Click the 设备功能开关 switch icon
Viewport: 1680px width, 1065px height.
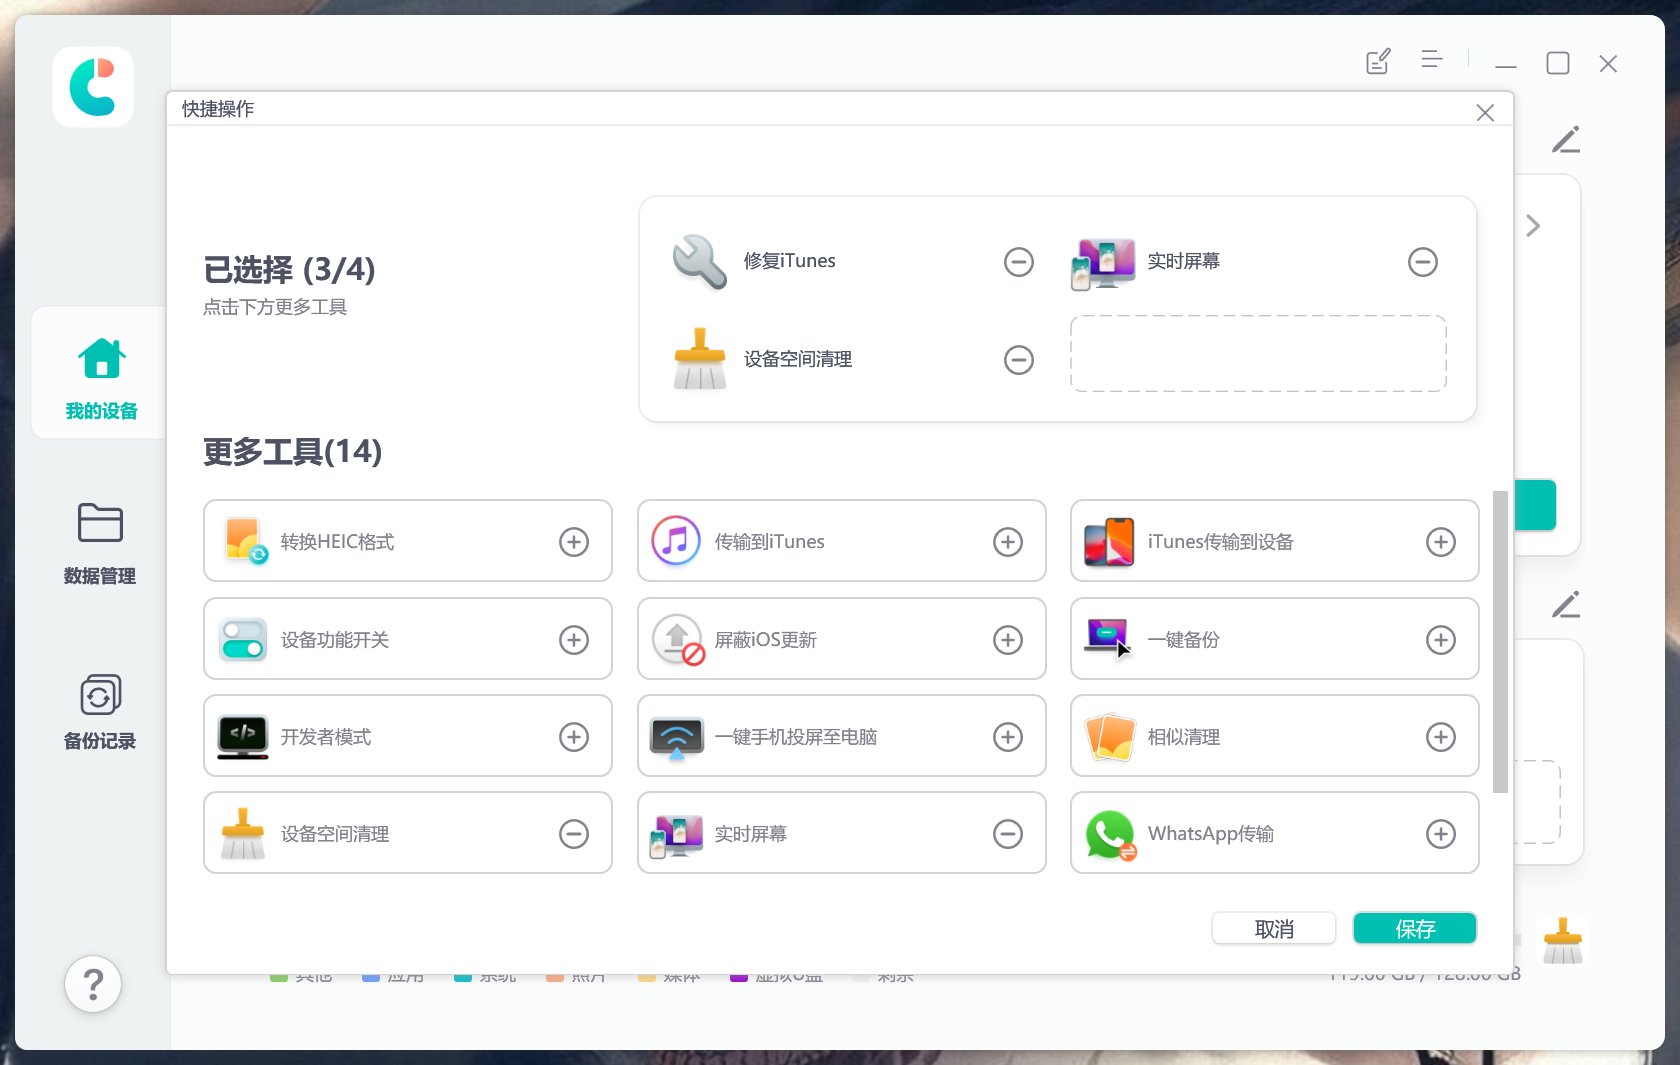(243, 640)
